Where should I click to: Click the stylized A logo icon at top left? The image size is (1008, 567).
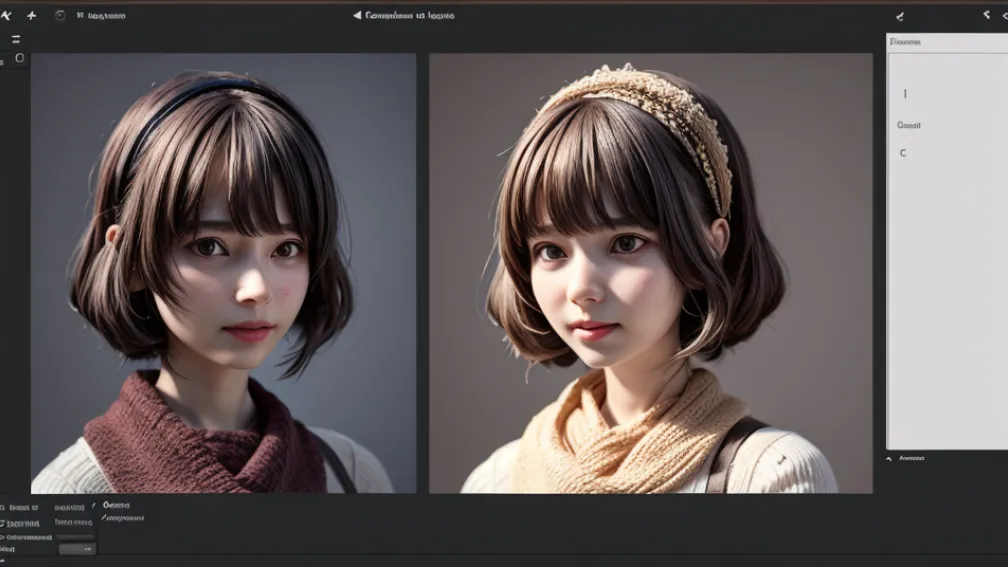pyautogui.click(x=6, y=15)
